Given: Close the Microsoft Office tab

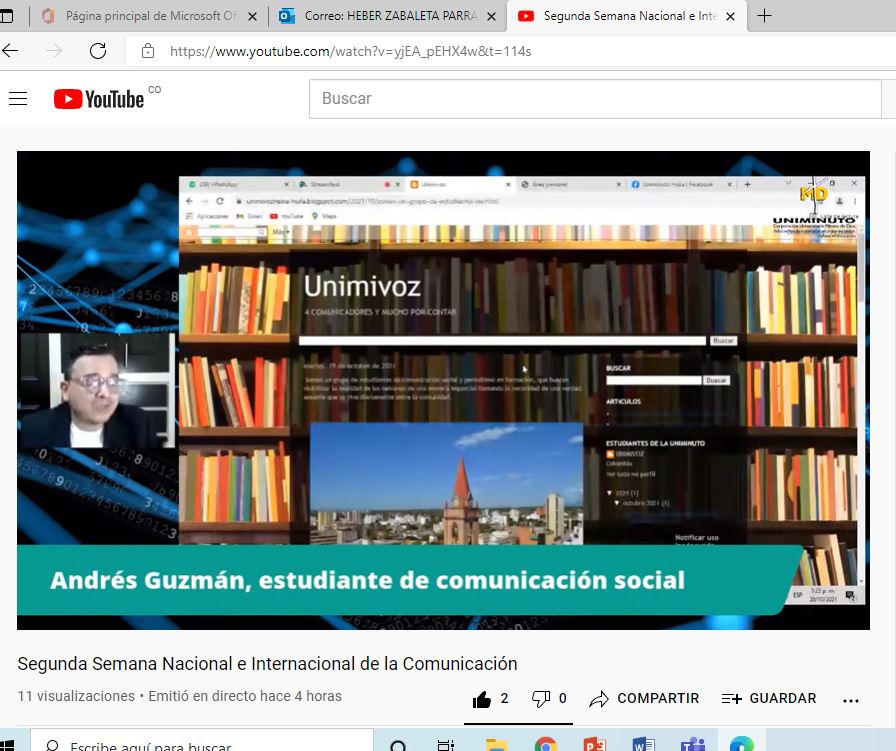Looking at the screenshot, I should [x=252, y=17].
